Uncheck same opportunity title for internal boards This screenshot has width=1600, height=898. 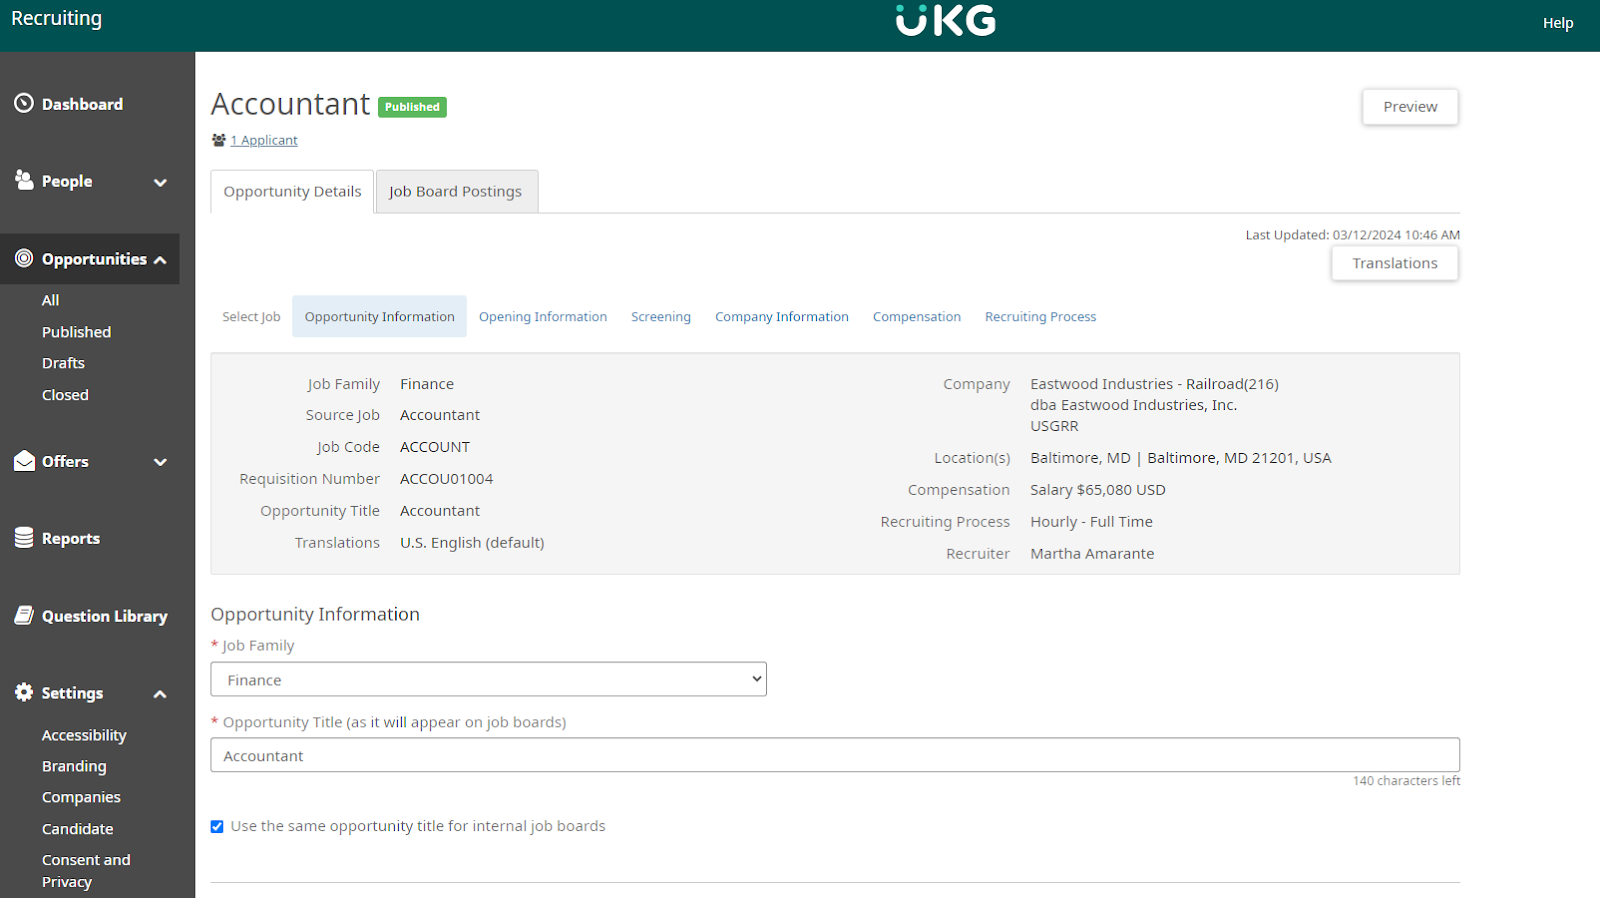click(x=217, y=827)
